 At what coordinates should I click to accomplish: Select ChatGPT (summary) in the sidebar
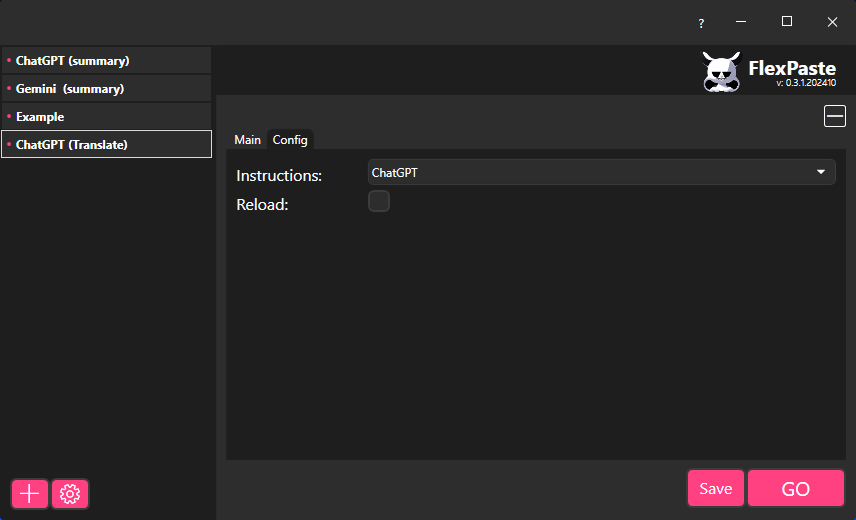click(106, 61)
